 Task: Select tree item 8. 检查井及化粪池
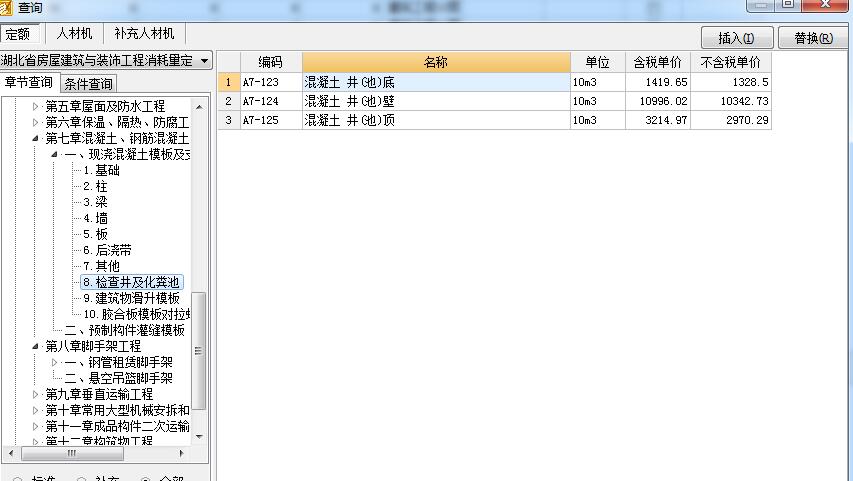click(x=131, y=282)
